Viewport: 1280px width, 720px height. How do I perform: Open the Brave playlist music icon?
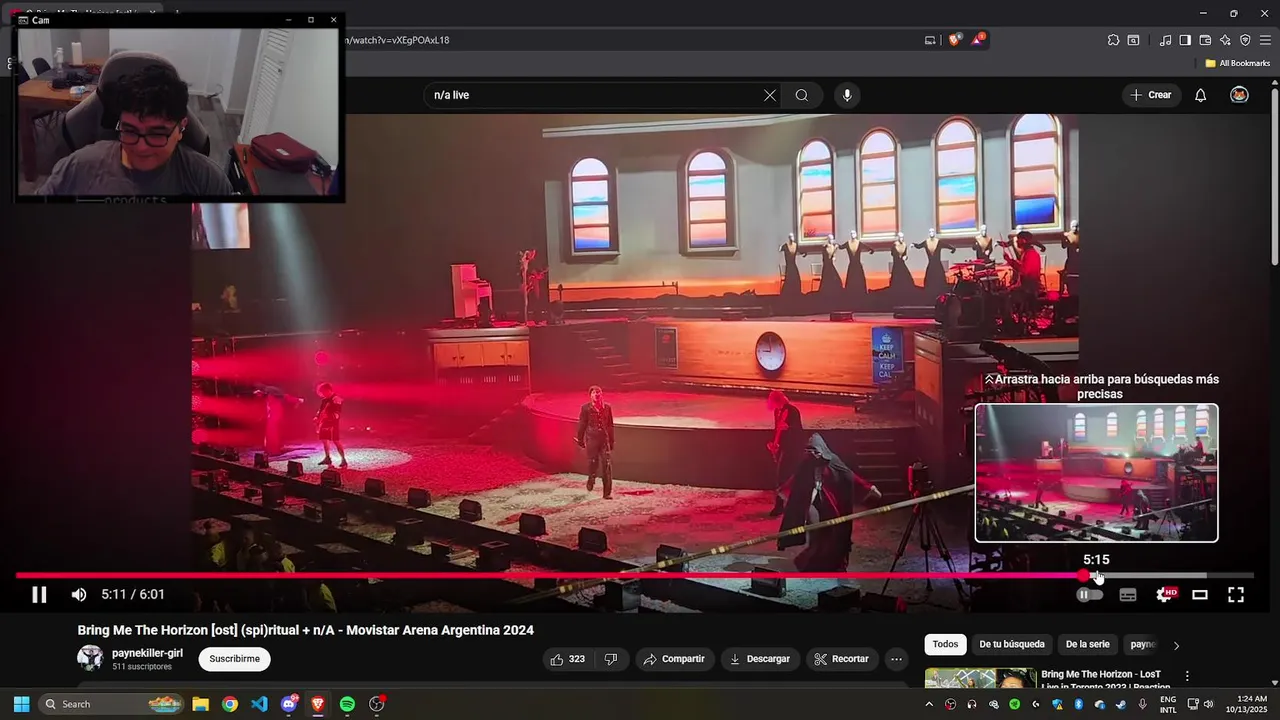1165,40
